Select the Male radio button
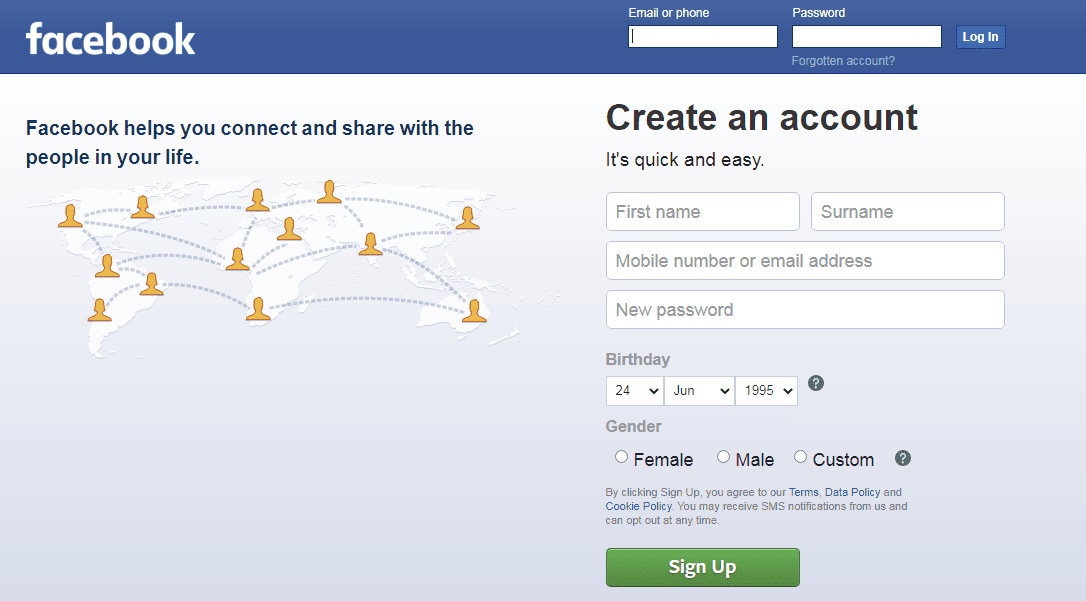This screenshot has height=601, width=1086. pyautogui.click(x=723, y=457)
